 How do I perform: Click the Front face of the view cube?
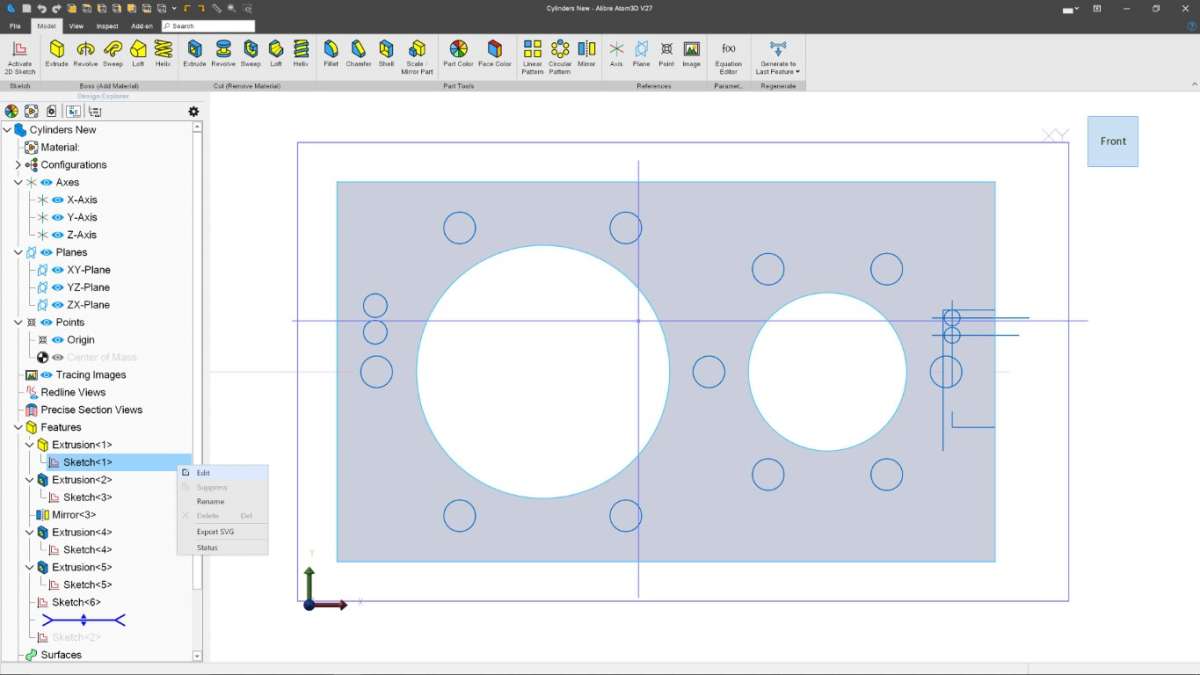1113,141
